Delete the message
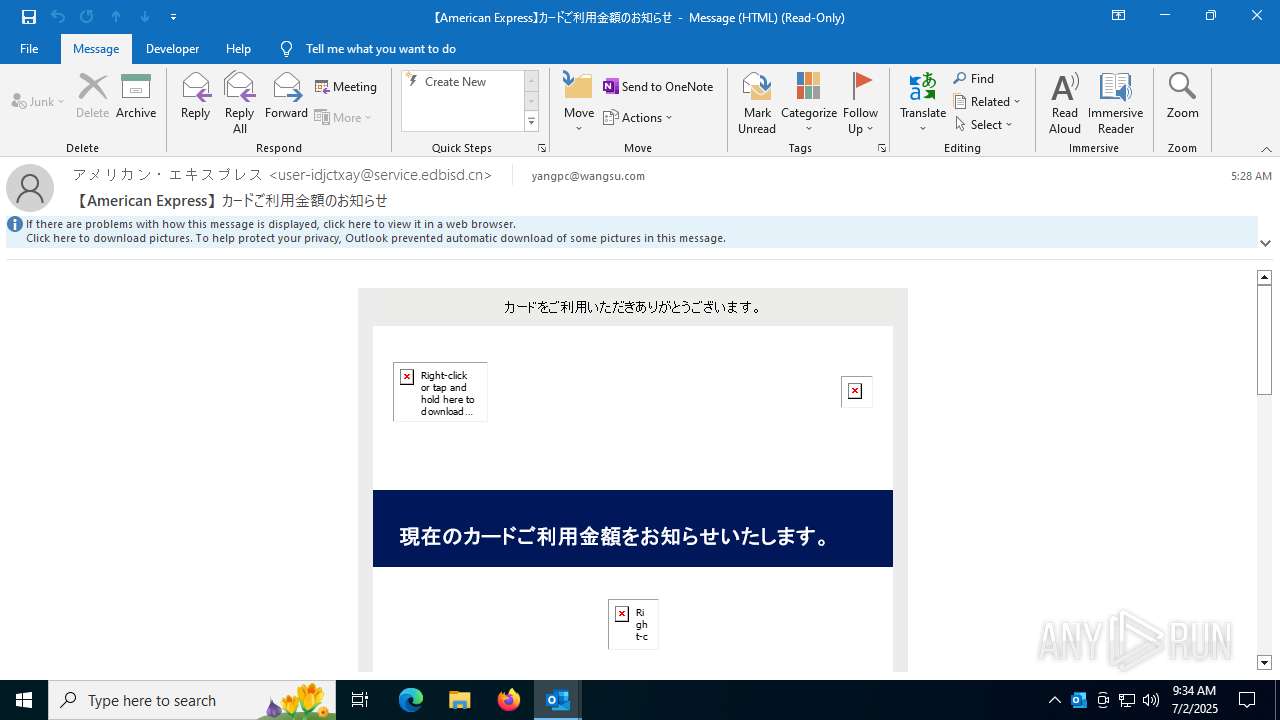1280x720 pixels. [x=93, y=97]
